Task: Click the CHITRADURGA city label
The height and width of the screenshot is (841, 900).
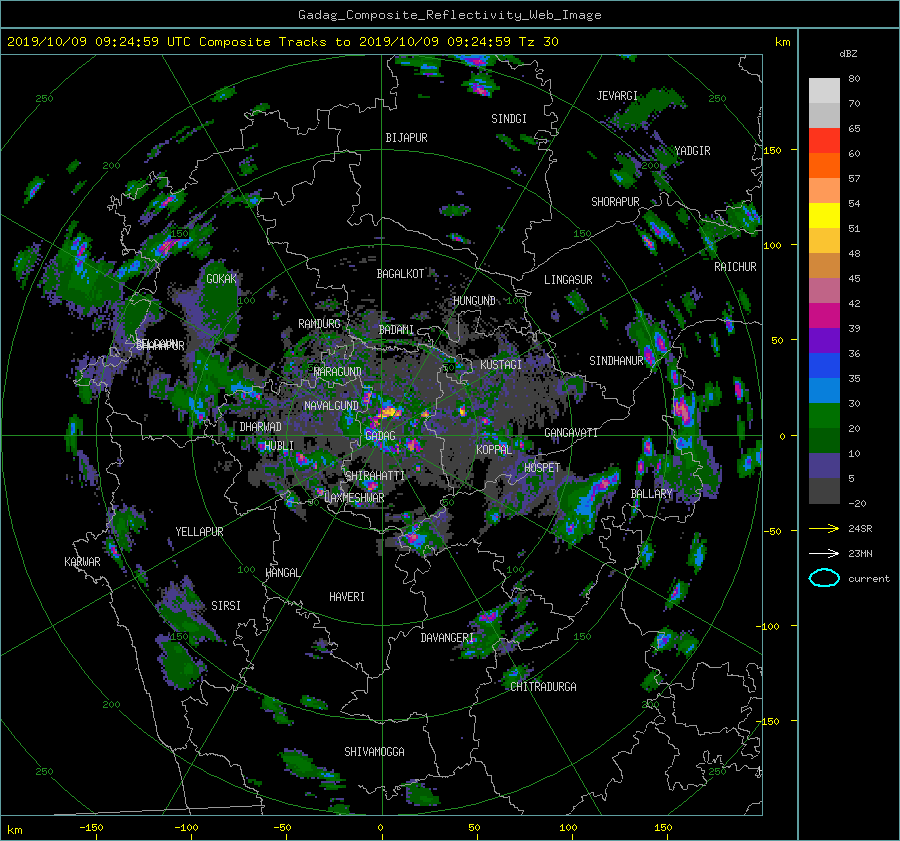Action: (543, 687)
